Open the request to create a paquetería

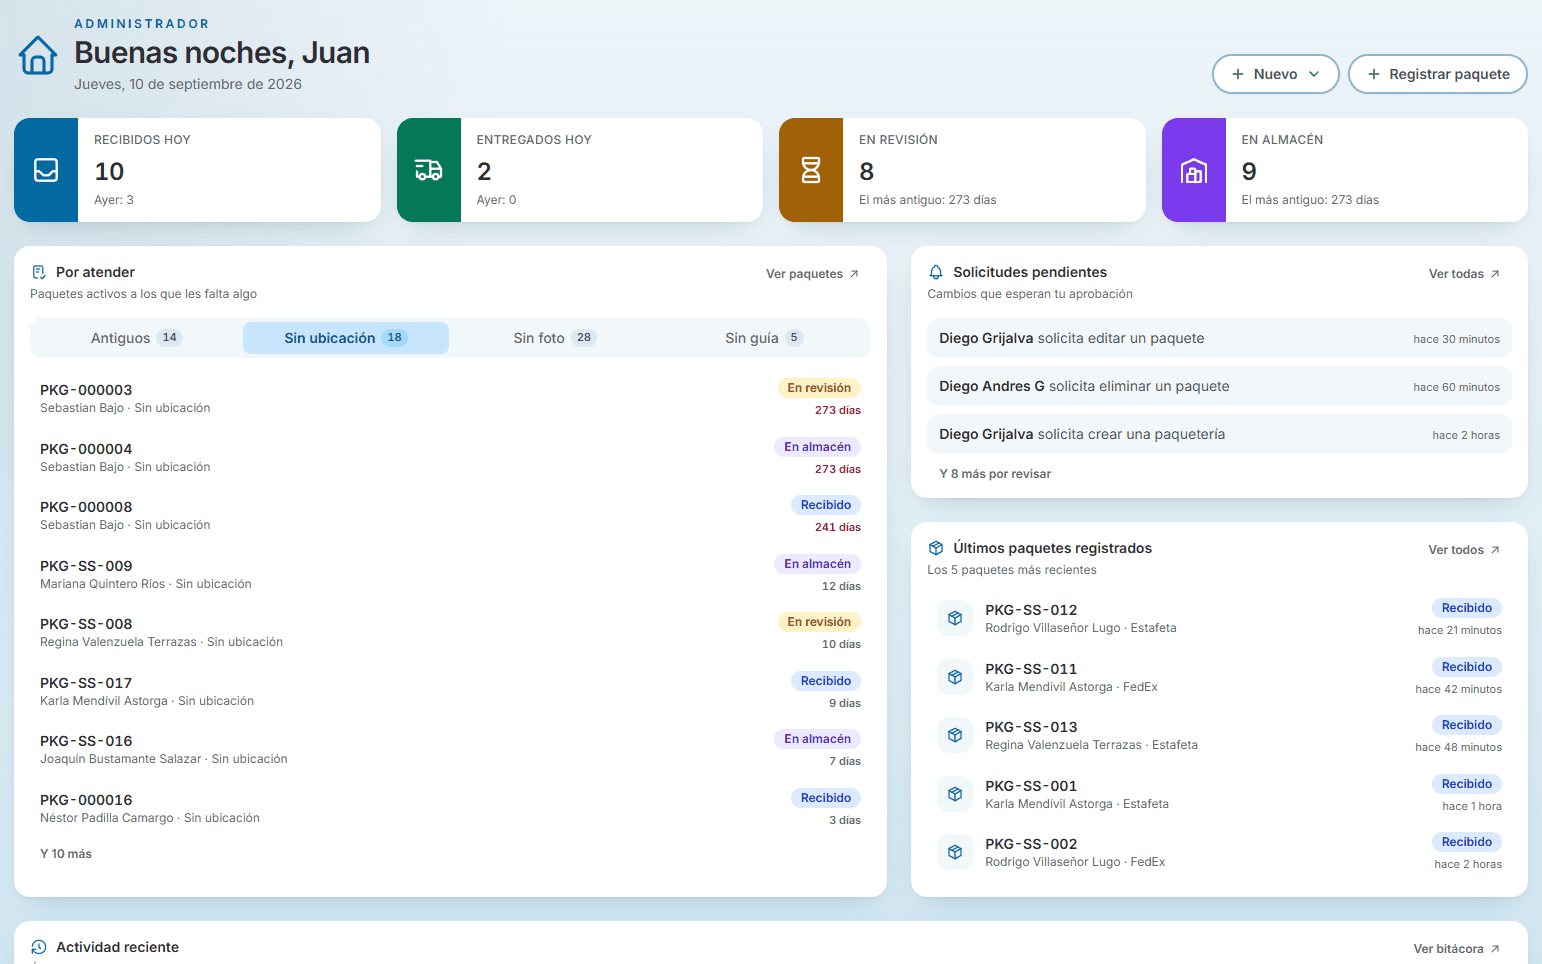click(x=1219, y=434)
